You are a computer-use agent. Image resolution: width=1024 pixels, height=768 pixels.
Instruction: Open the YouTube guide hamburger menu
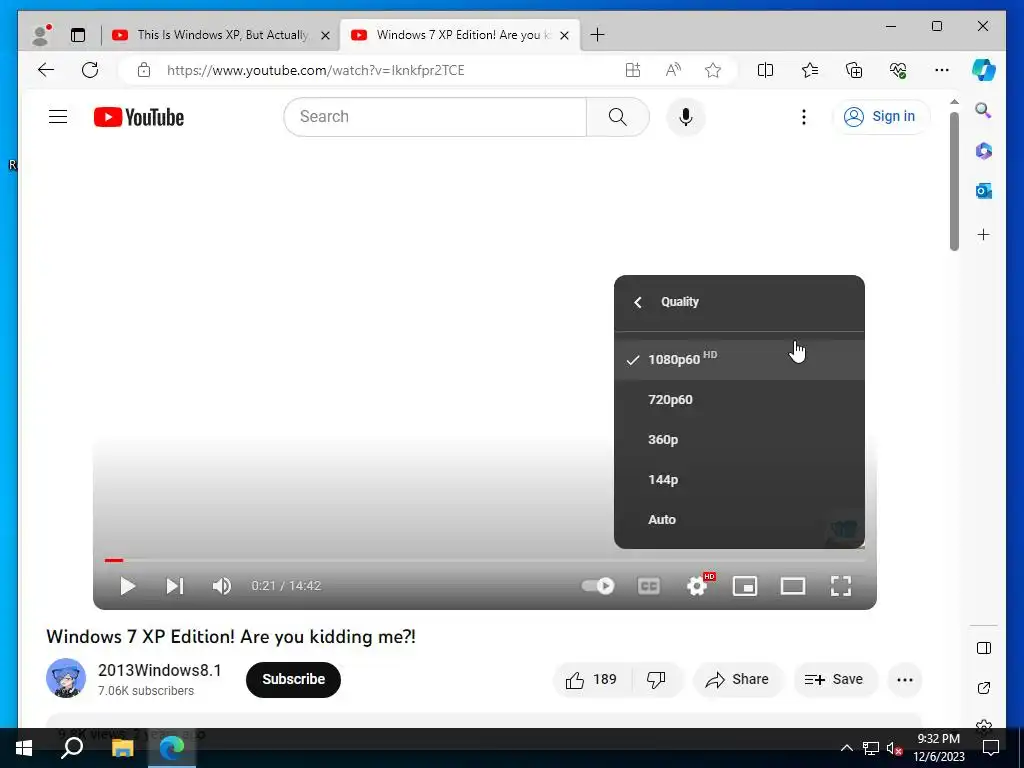tap(58, 117)
